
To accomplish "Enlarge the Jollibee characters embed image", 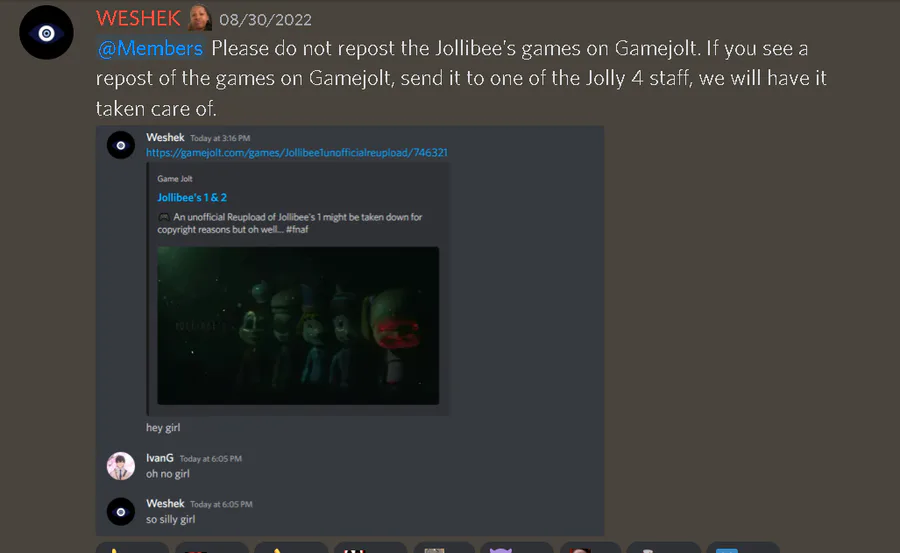I will 298,326.
